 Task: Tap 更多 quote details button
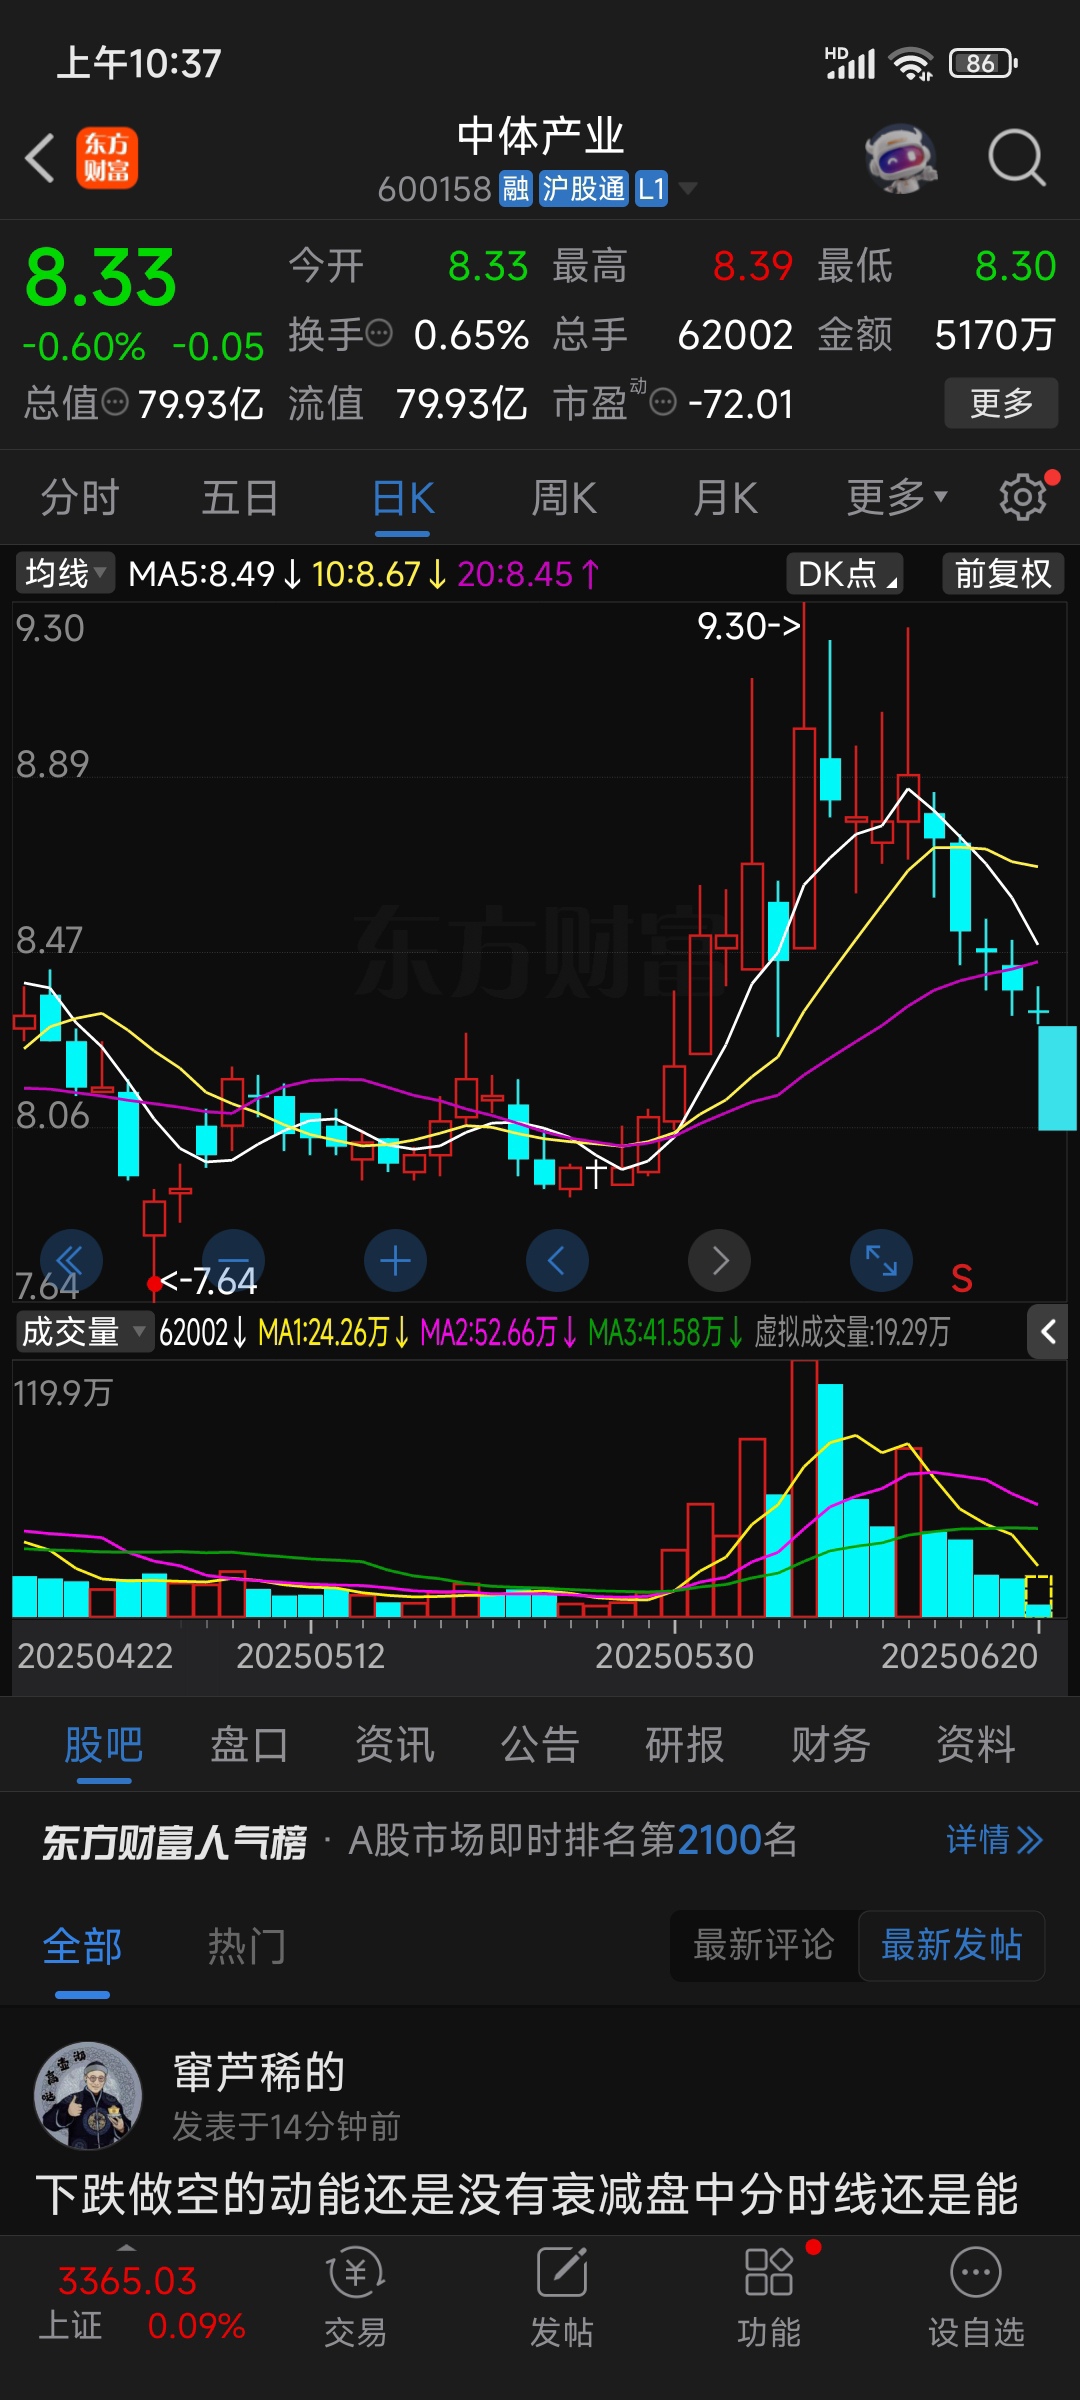[x=1001, y=403]
